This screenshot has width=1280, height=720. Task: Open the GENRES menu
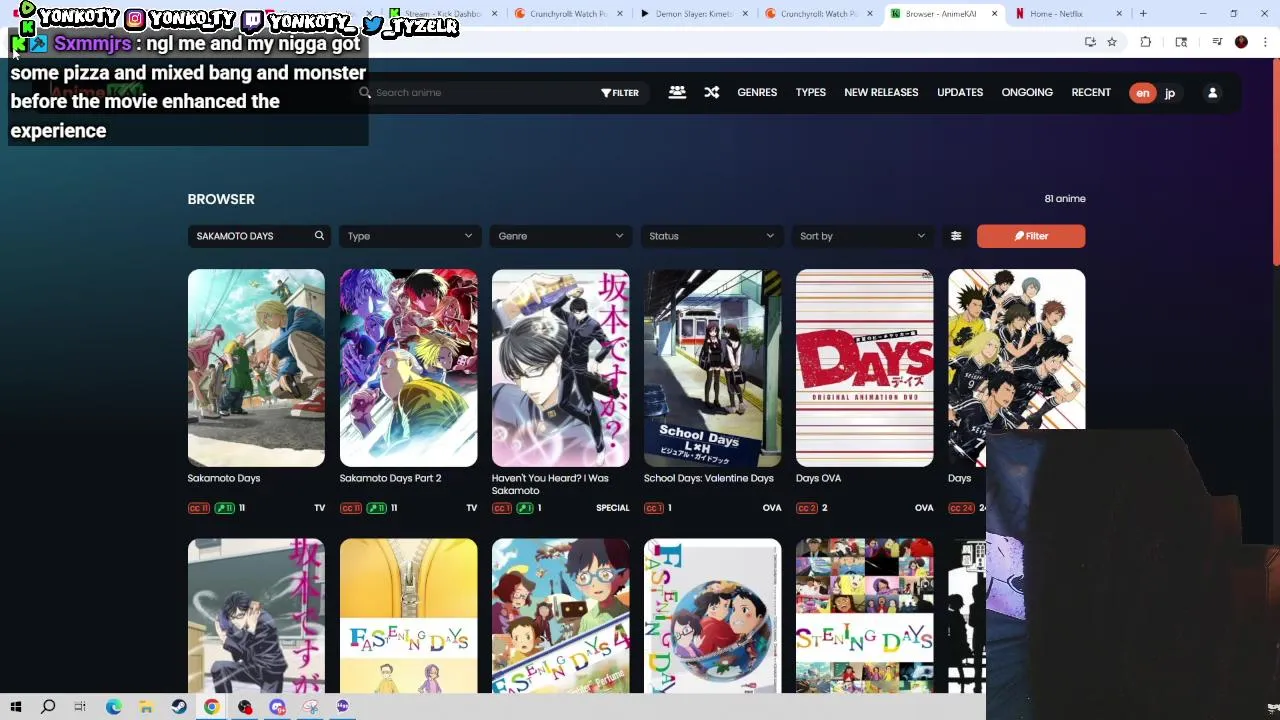pyautogui.click(x=757, y=92)
